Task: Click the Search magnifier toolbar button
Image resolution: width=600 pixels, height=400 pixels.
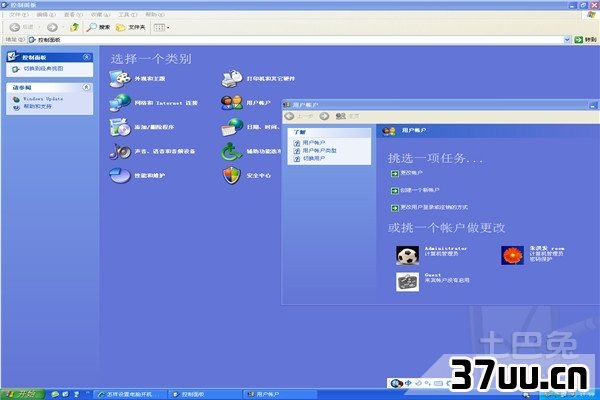Action: [x=98, y=27]
